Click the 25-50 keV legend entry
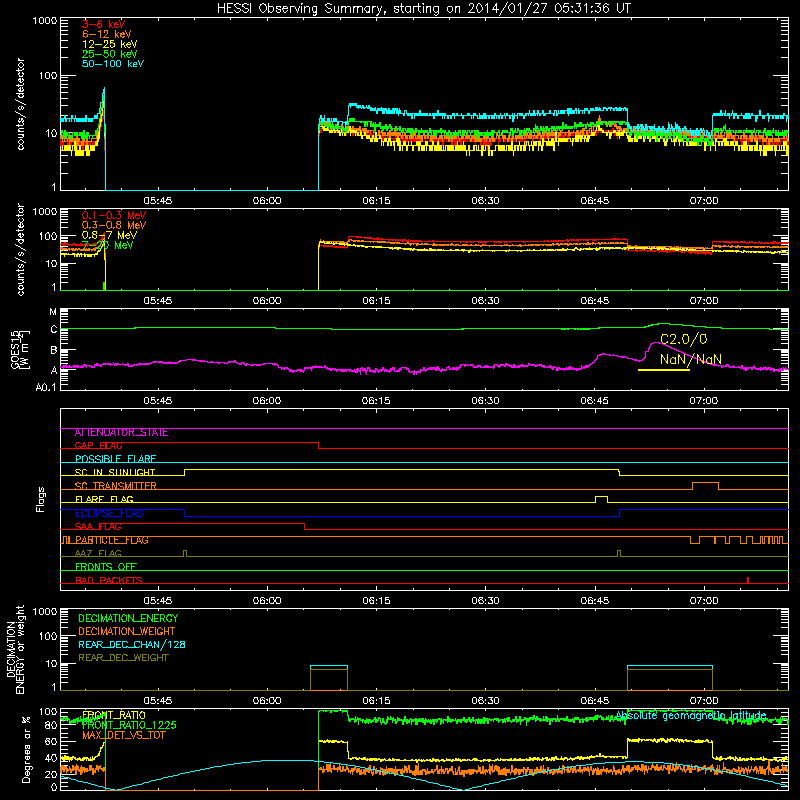Screen dimensions: 800x800 point(110,54)
